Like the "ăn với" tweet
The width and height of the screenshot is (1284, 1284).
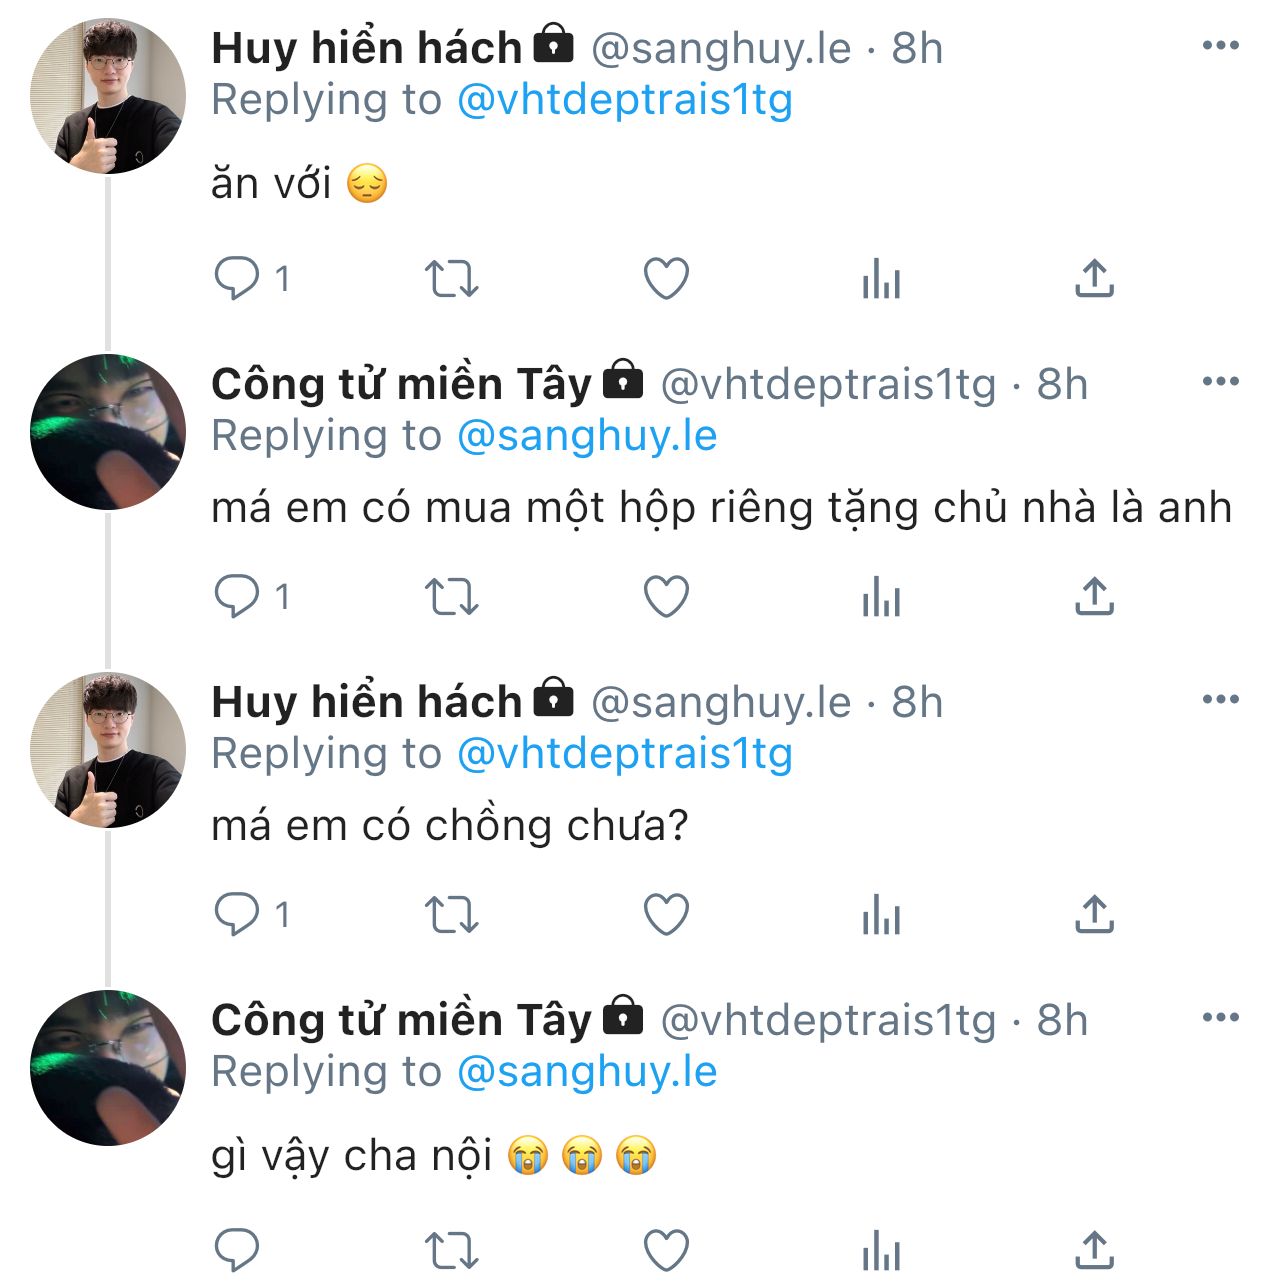click(x=666, y=279)
